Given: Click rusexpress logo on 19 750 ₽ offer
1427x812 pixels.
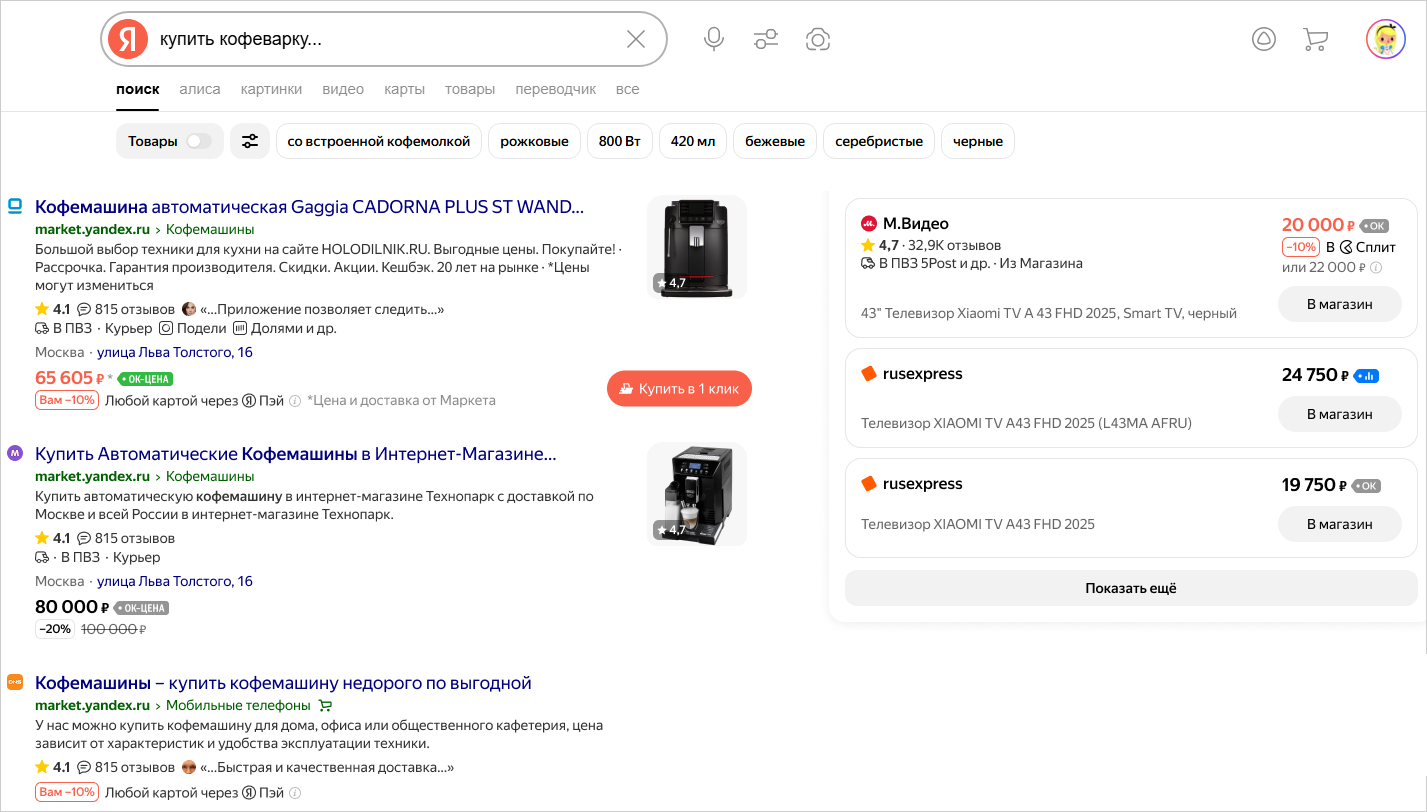Looking at the screenshot, I should point(868,484).
